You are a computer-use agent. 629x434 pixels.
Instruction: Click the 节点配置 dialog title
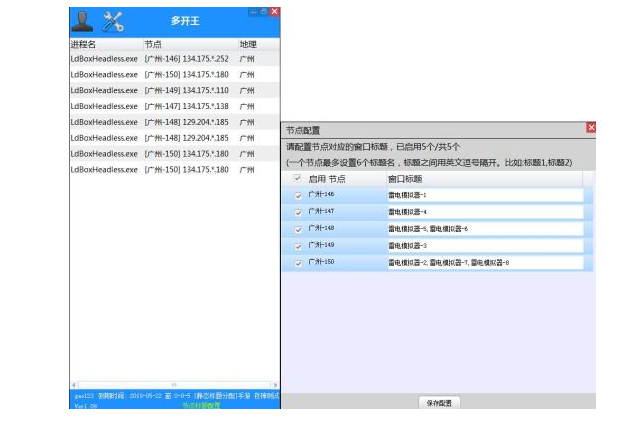click(303, 130)
